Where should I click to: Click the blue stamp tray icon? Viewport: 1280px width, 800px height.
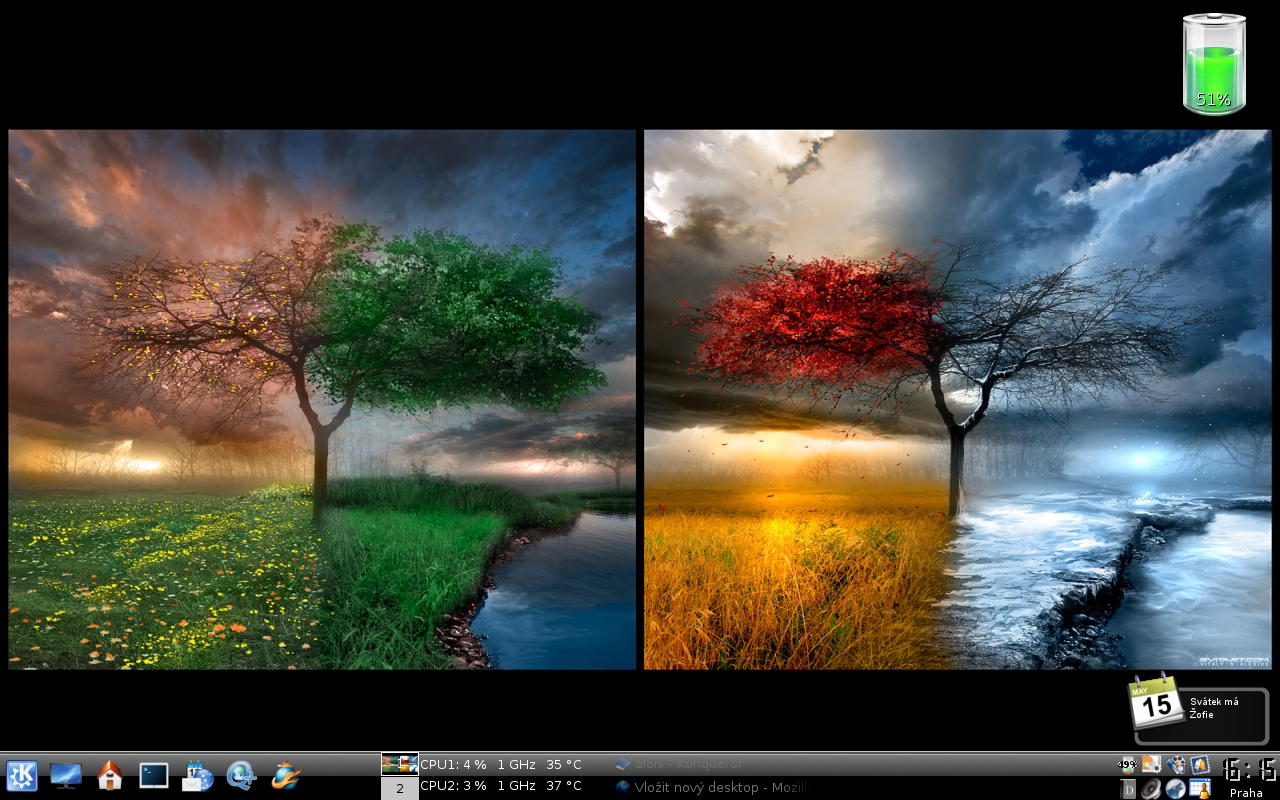(x=1200, y=765)
